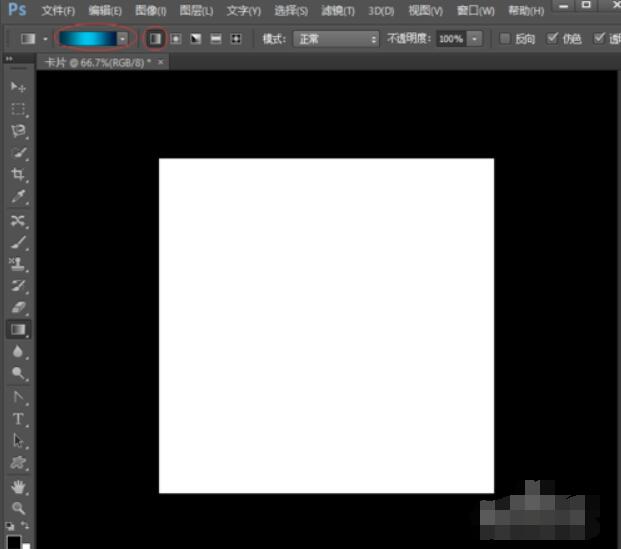Select the Eraser tool
This screenshot has width=621, height=549.
[18, 307]
